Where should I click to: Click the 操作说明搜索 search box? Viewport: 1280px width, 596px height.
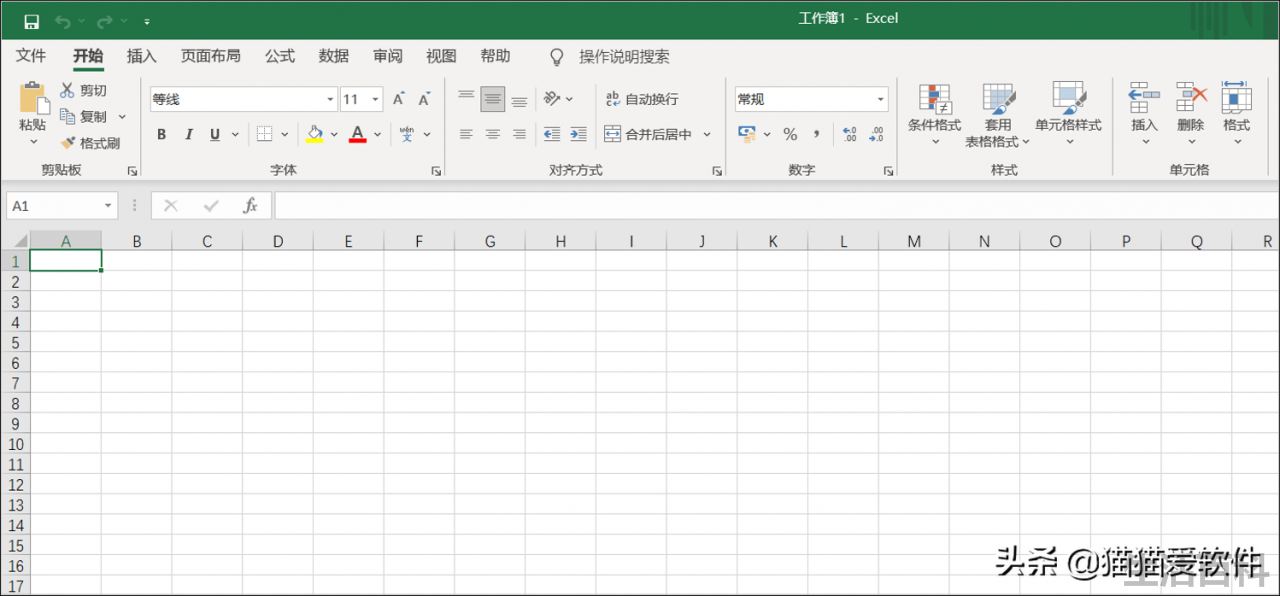coord(624,57)
